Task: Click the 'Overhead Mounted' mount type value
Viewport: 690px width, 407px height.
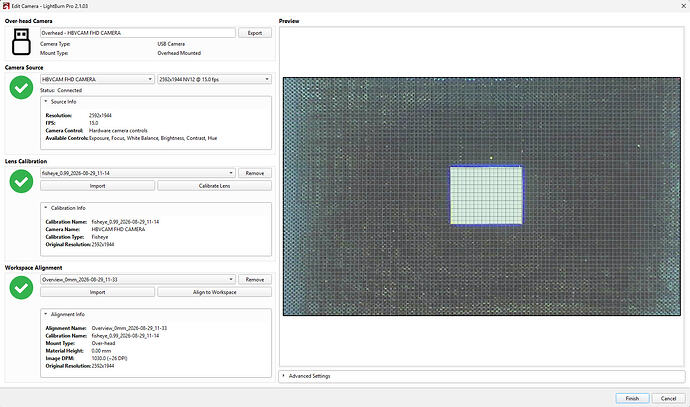Action: tap(179, 53)
